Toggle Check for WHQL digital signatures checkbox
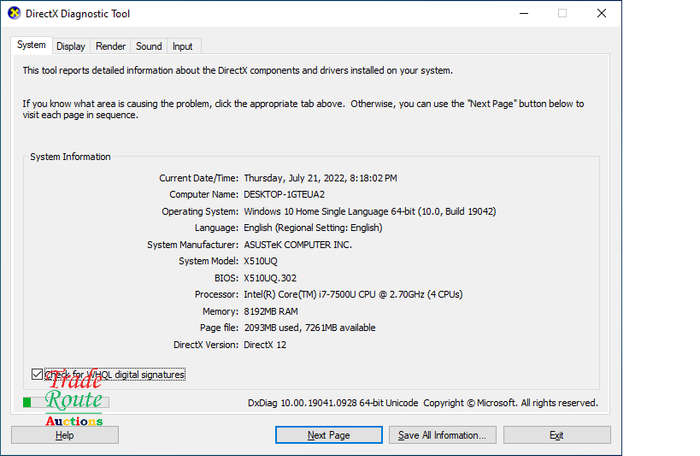Viewport: 700px width, 456px height. click(37, 374)
